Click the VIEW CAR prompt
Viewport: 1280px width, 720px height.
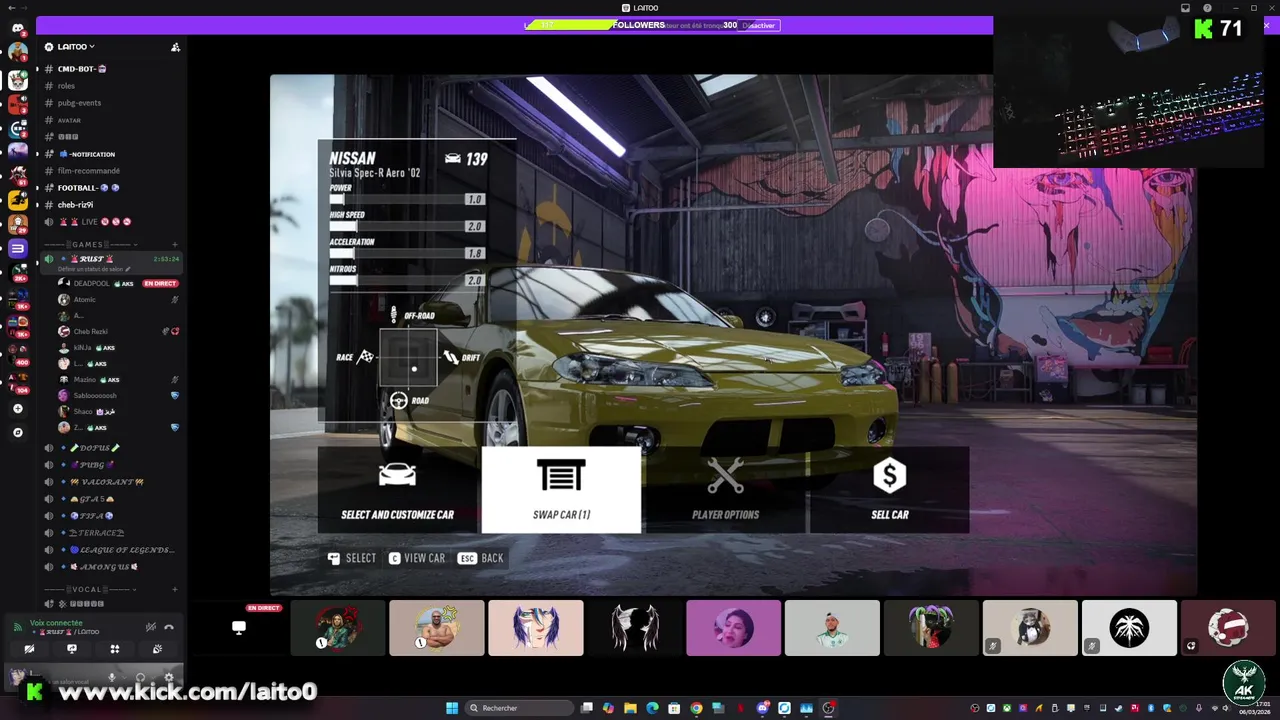tap(417, 558)
